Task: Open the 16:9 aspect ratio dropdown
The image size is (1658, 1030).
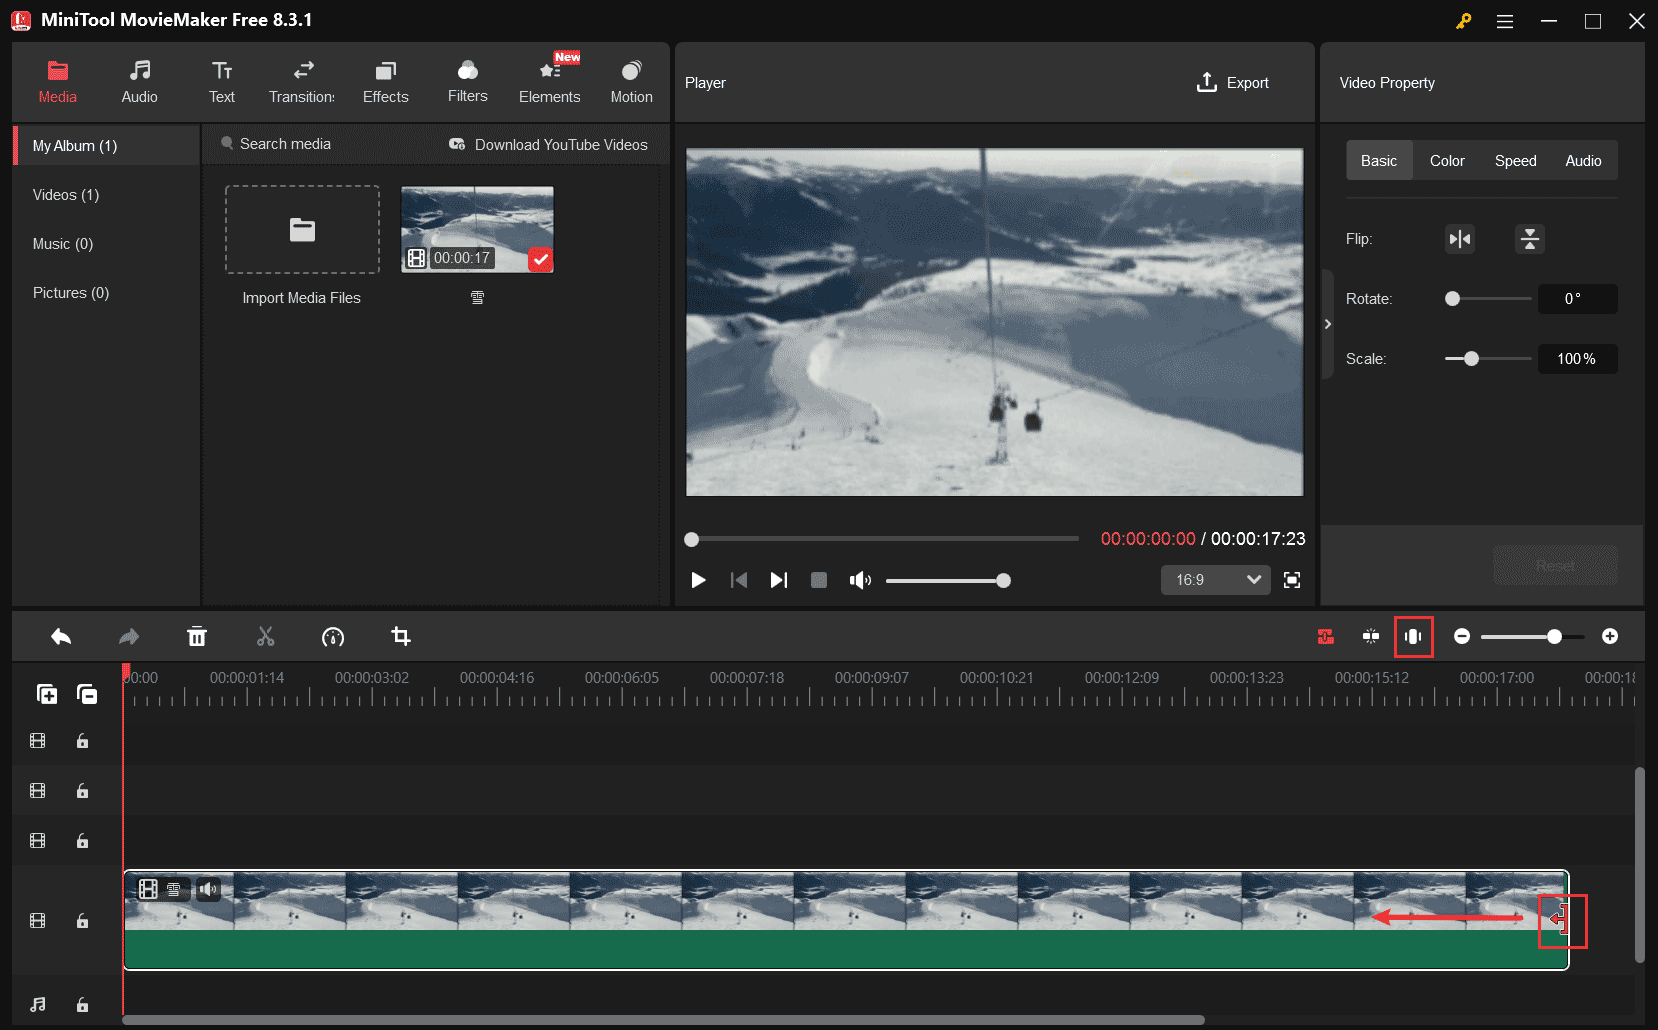Action: [x=1214, y=580]
